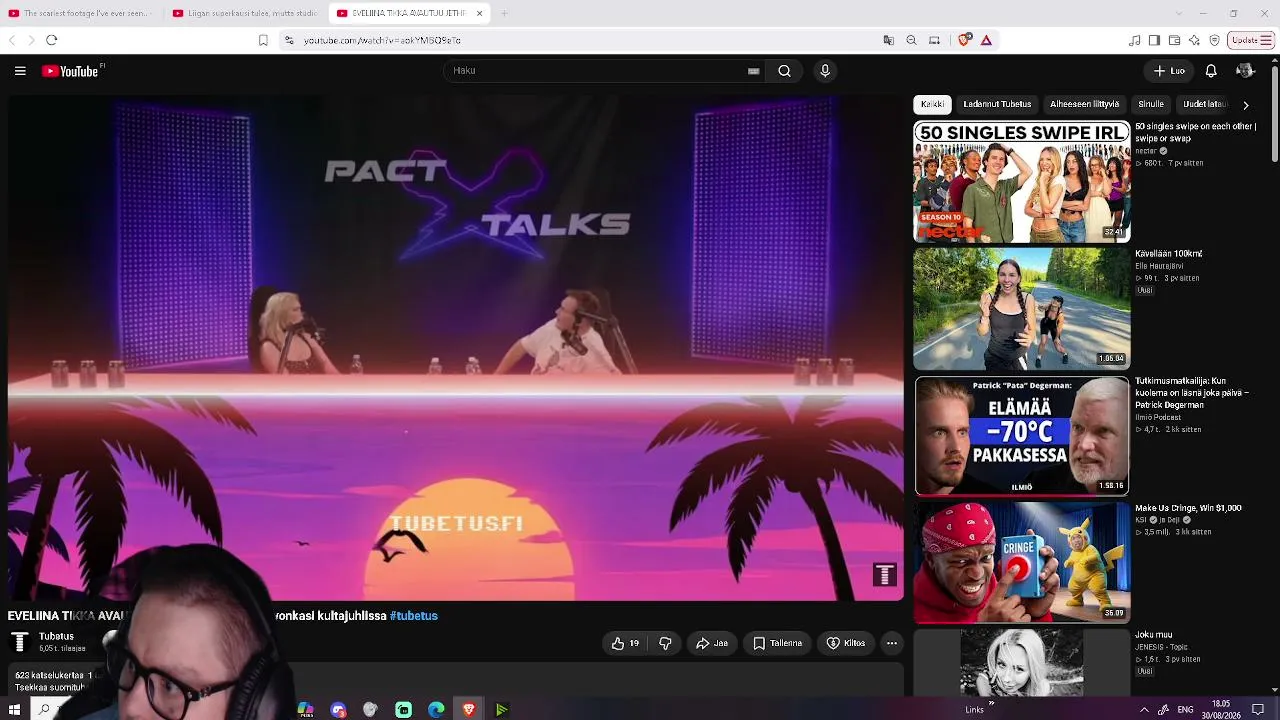Switch the ENG input language
This screenshot has width=1280, height=720.
click(1185, 710)
